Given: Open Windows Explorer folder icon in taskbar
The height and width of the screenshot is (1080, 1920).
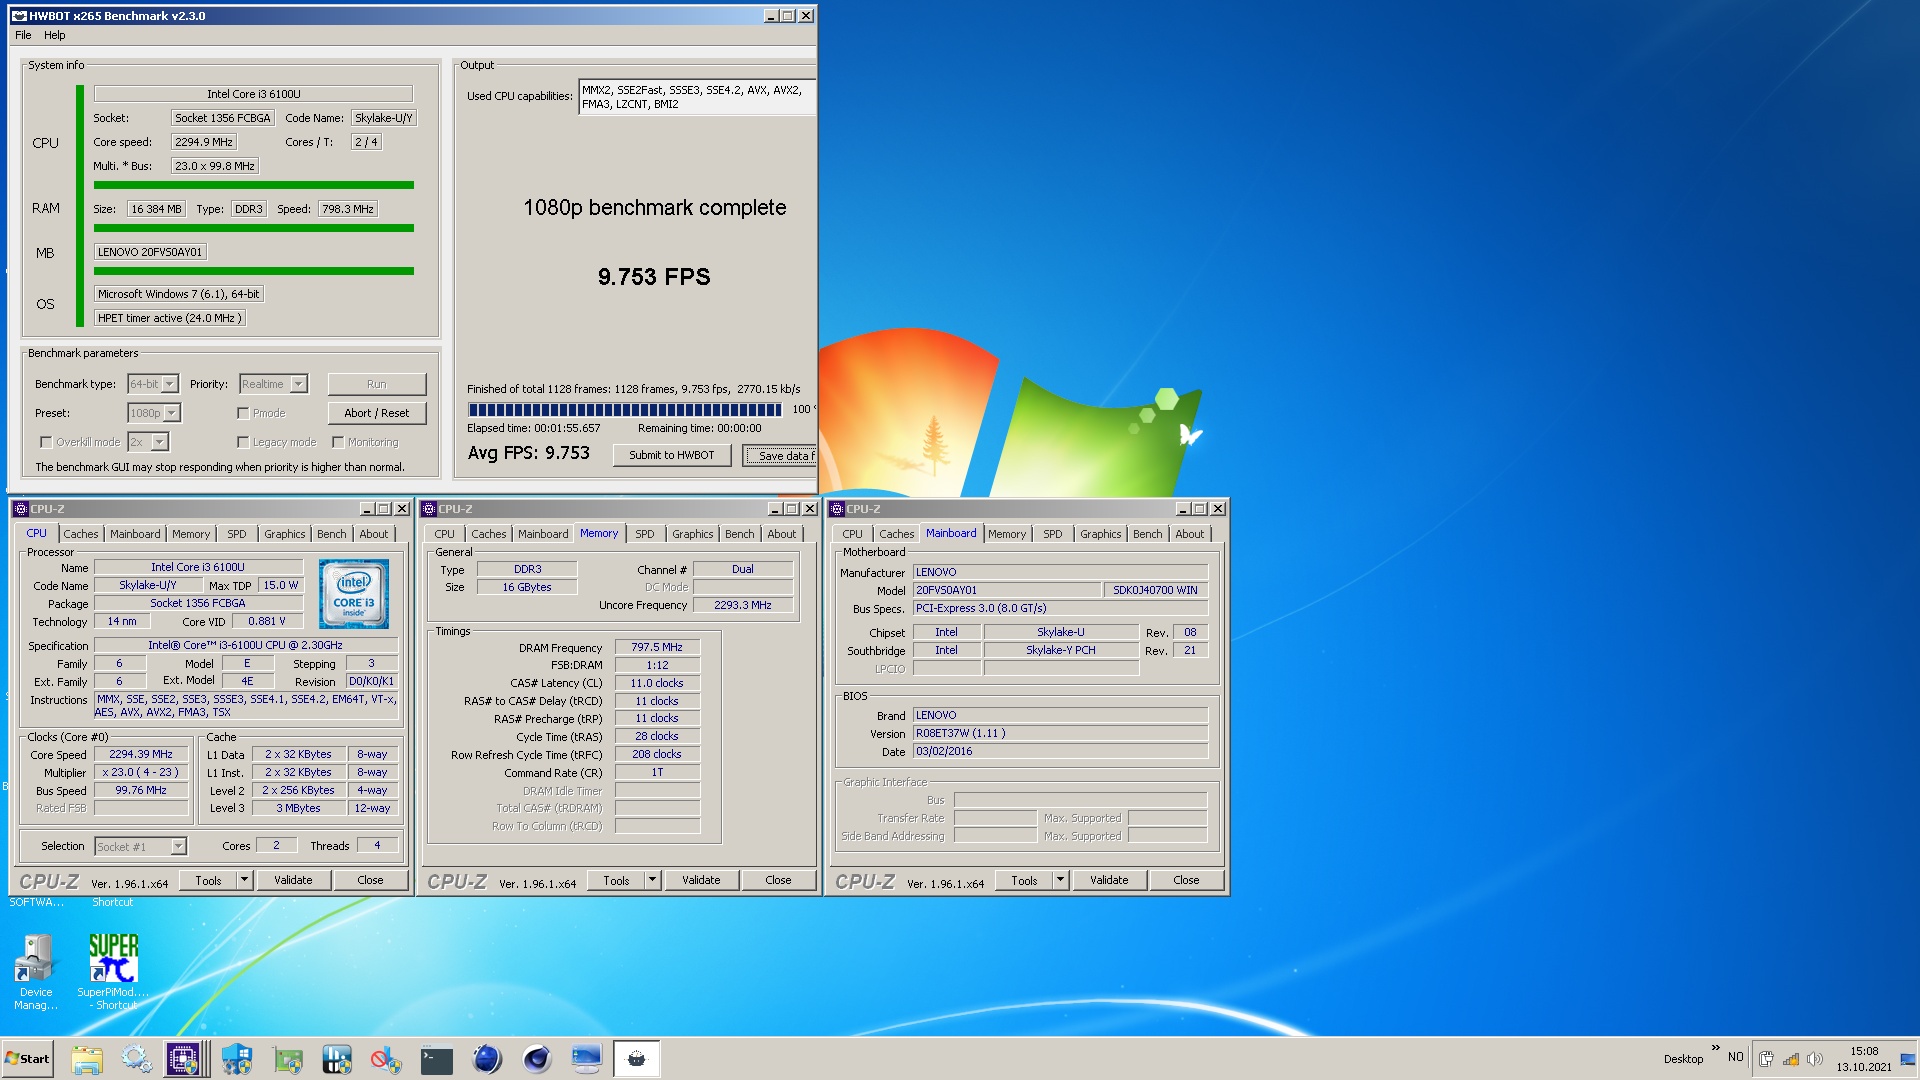Looking at the screenshot, I should point(87,1059).
